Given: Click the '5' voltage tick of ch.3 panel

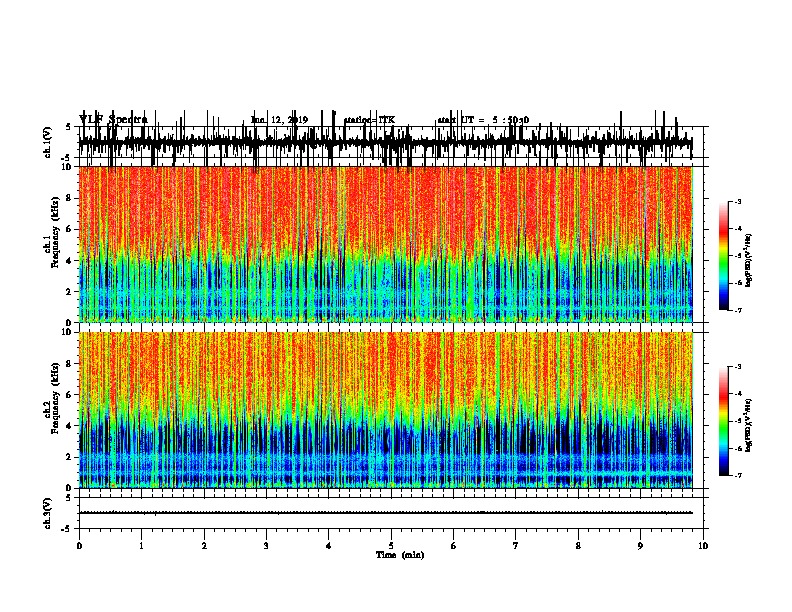Looking at the screenshot, I should [x=68, y=498].
